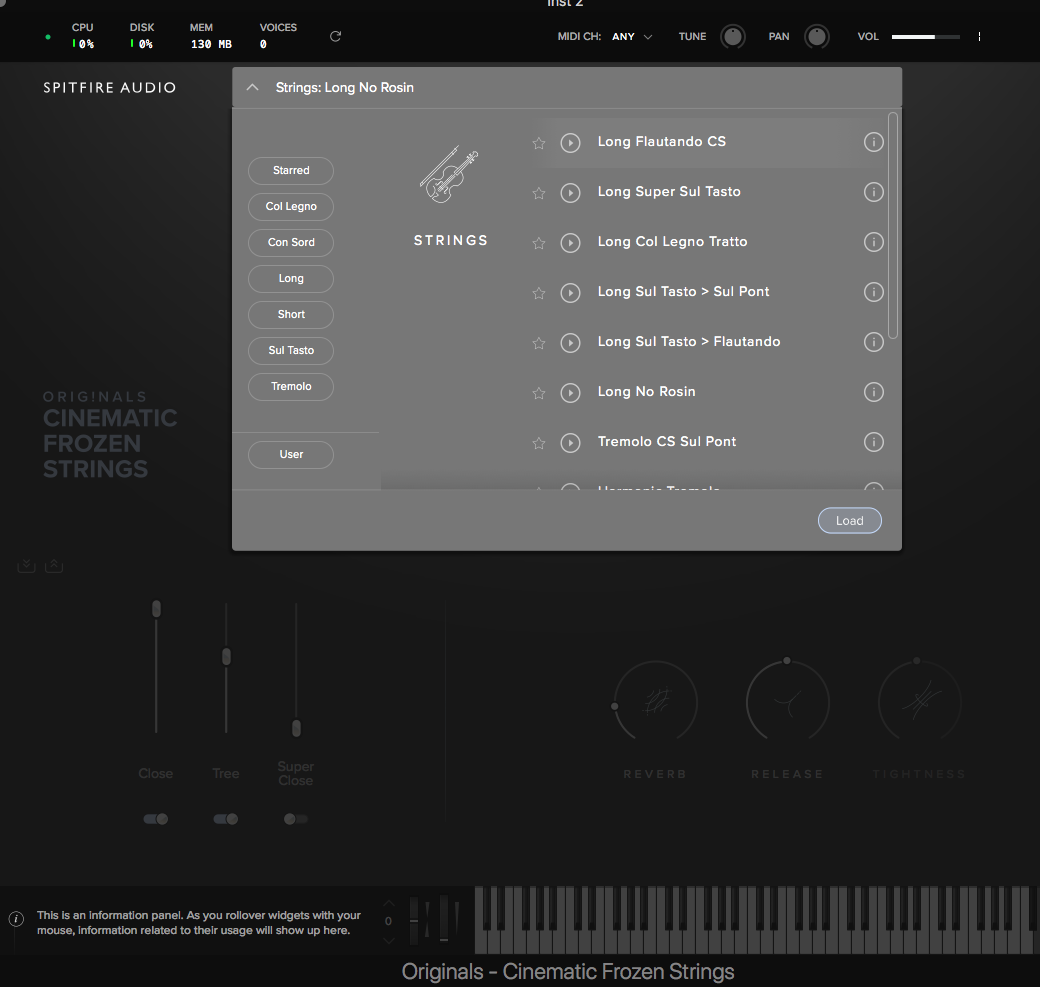The height and width of the screenshot is (987, 1040).
Task: Open the User presets filter
Action: tap(290, 454)
